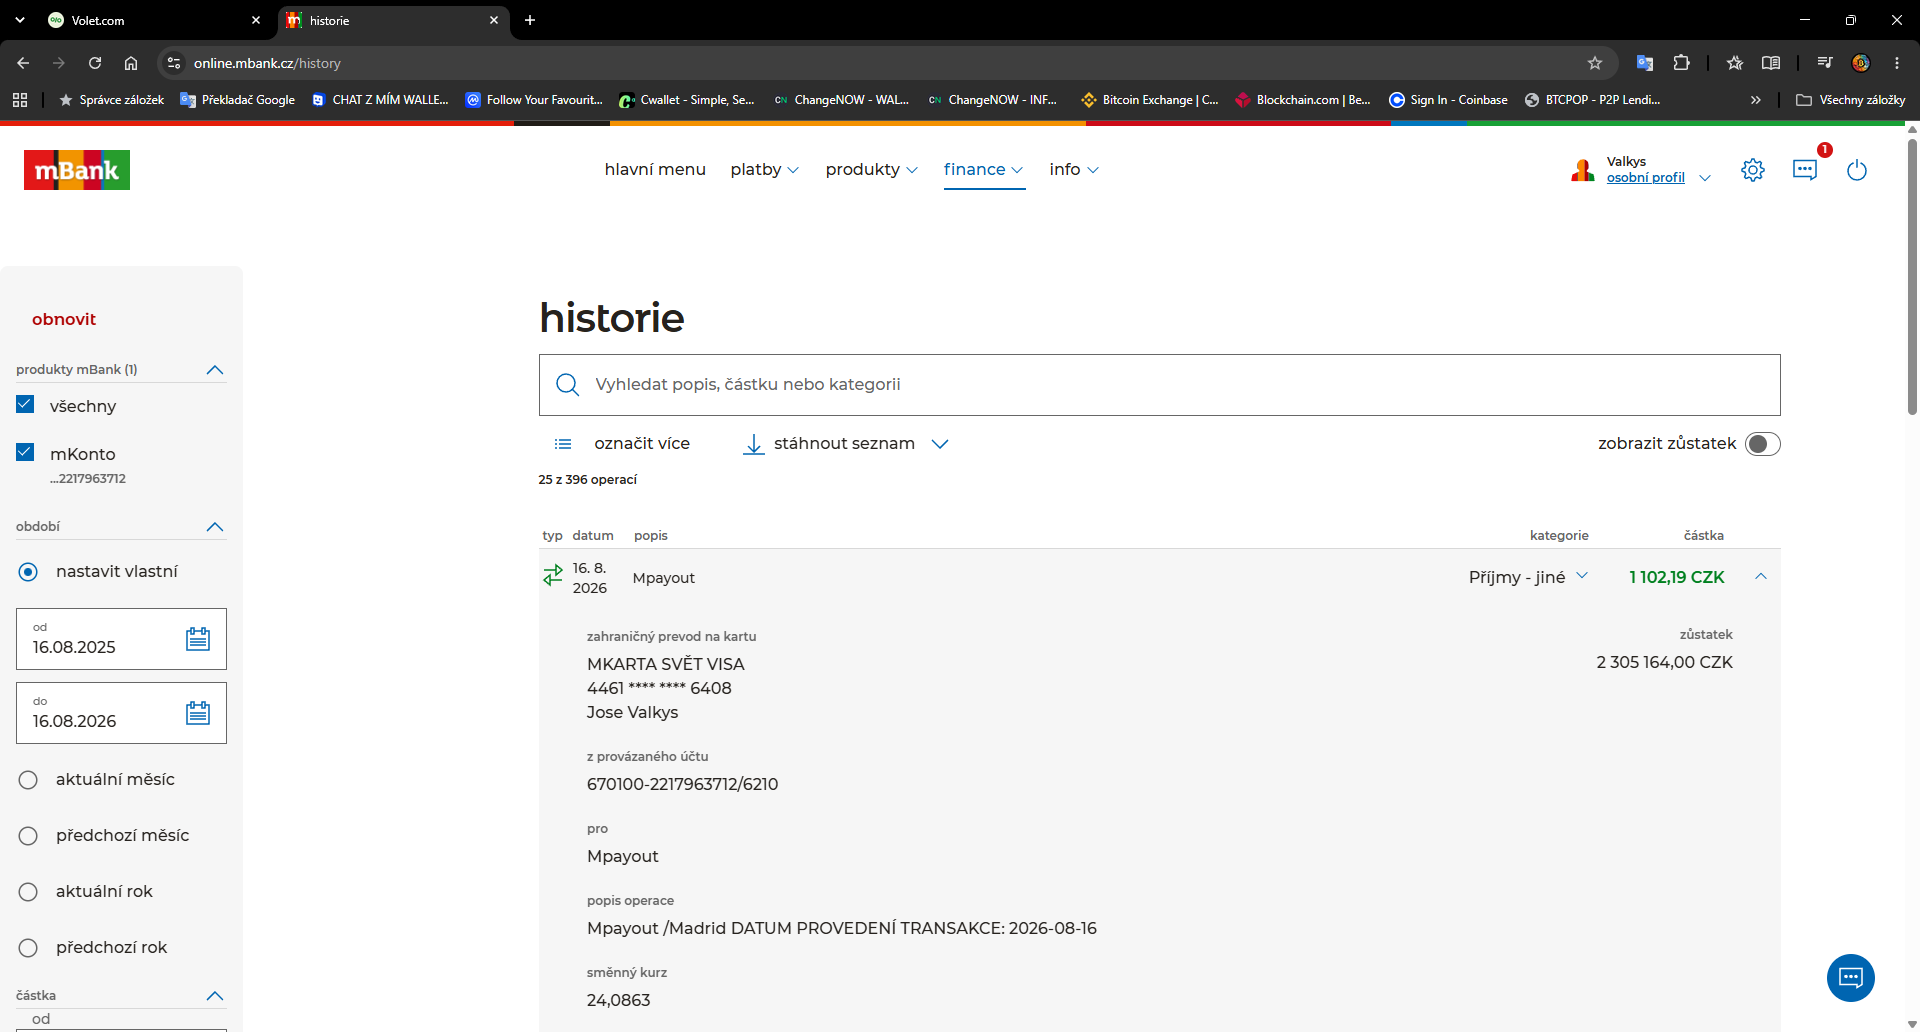Collapse the Mpayout transaction details chevron

[1761, 577]
